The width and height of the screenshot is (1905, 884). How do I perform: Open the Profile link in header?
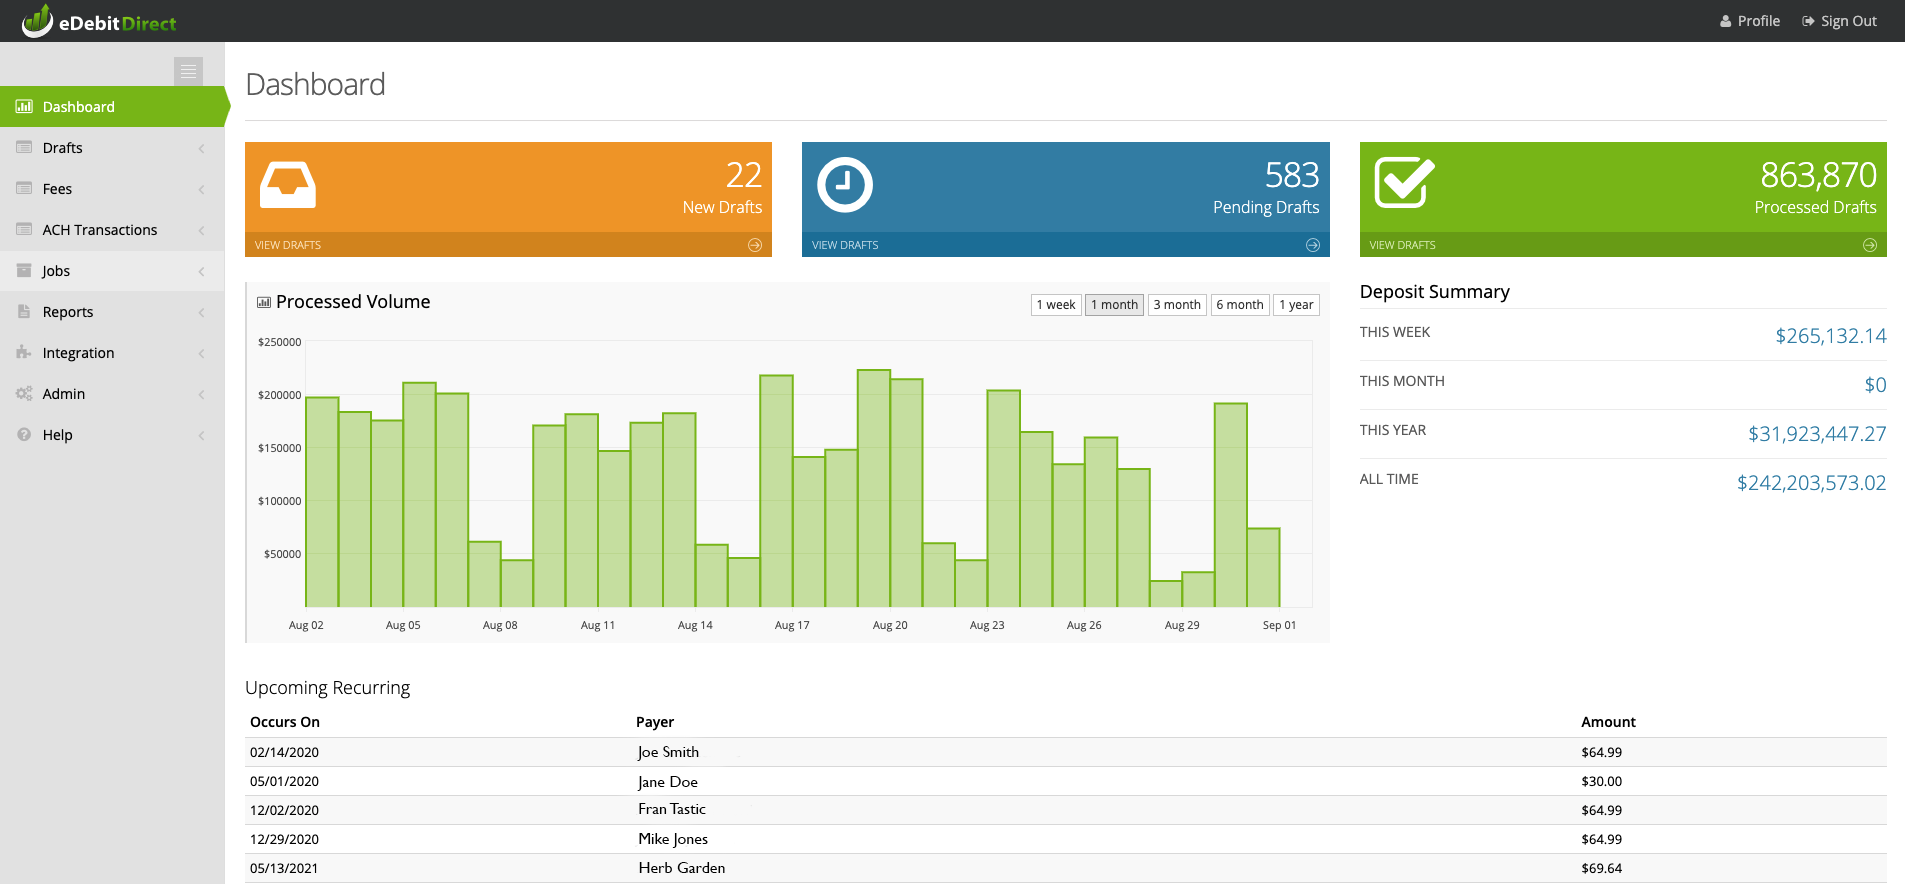coord(1750,21)
